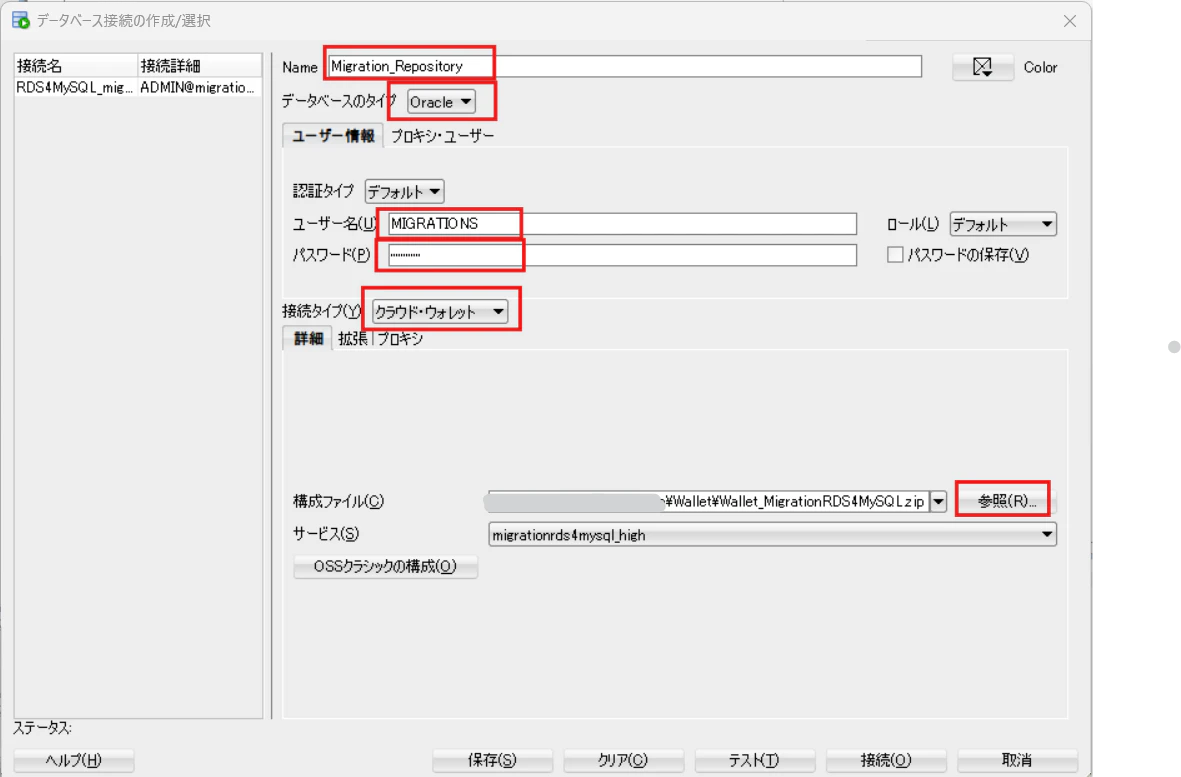Expand the 構成ファイル path history arrow
Image resolution: width=1181 pixels, height=777 pixels.
(938, 501)
